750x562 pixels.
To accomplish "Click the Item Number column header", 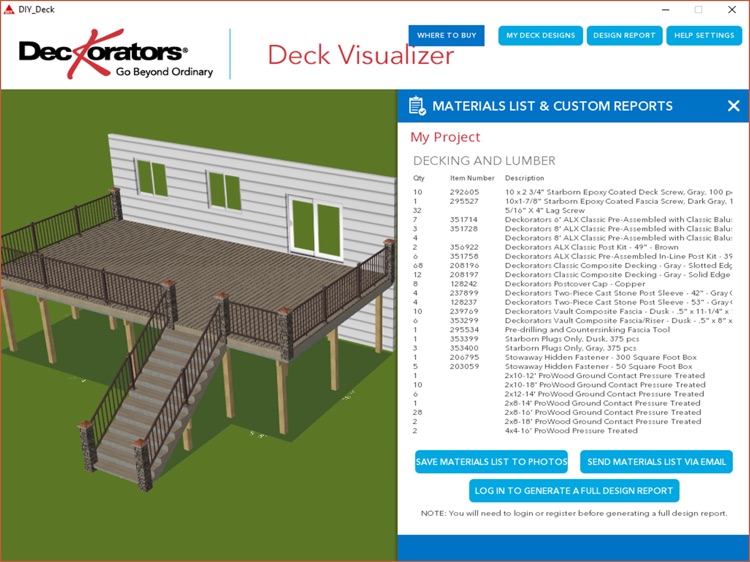I will [x=472, y=178].
